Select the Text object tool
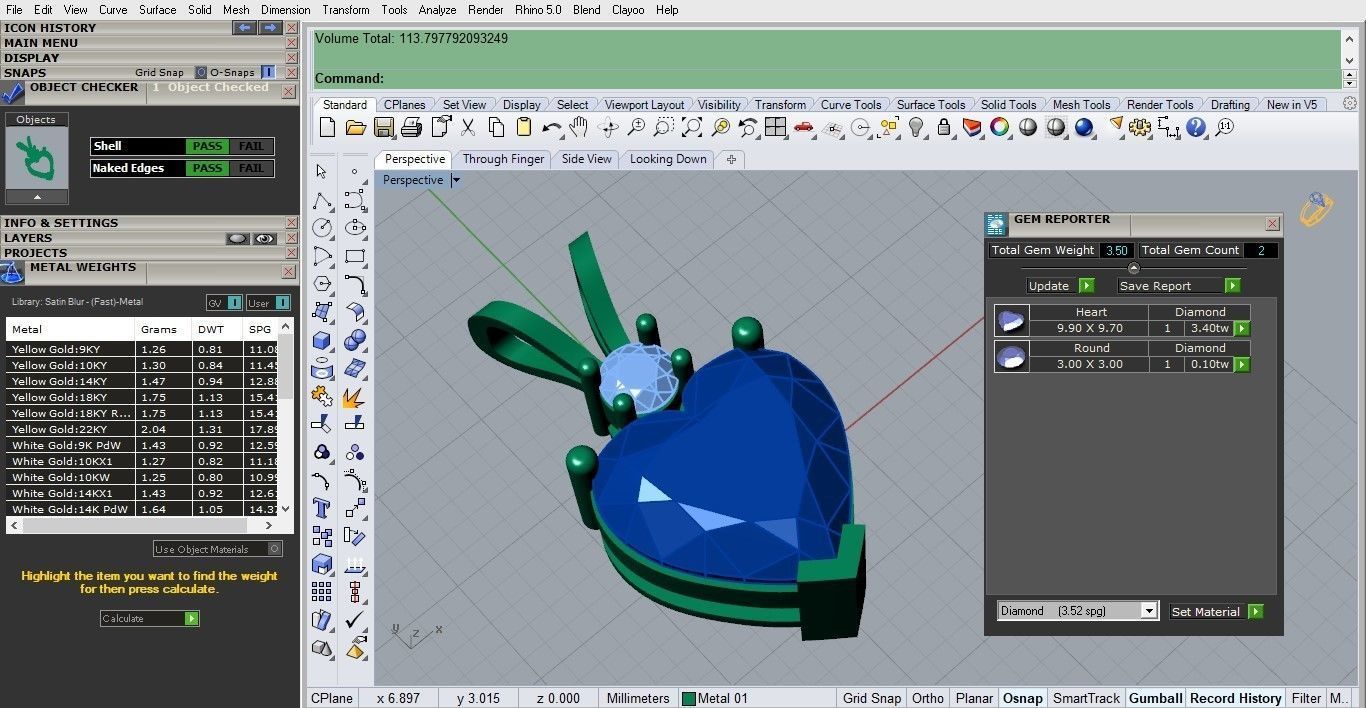The height and width of the screenshot is (708, 1366). [321, 508]
